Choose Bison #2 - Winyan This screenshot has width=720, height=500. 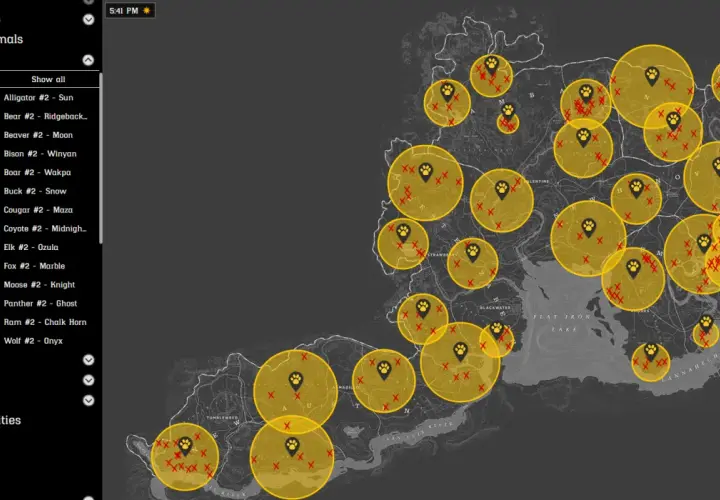point(40,154)
